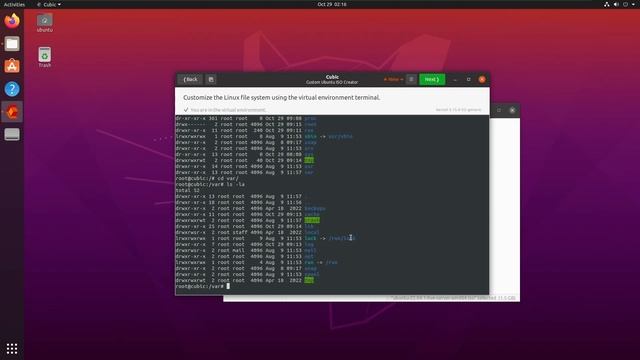This screenshot has height=360, width=640.
Task: Close the Cubic window
Action: click(x=482, y=80)
